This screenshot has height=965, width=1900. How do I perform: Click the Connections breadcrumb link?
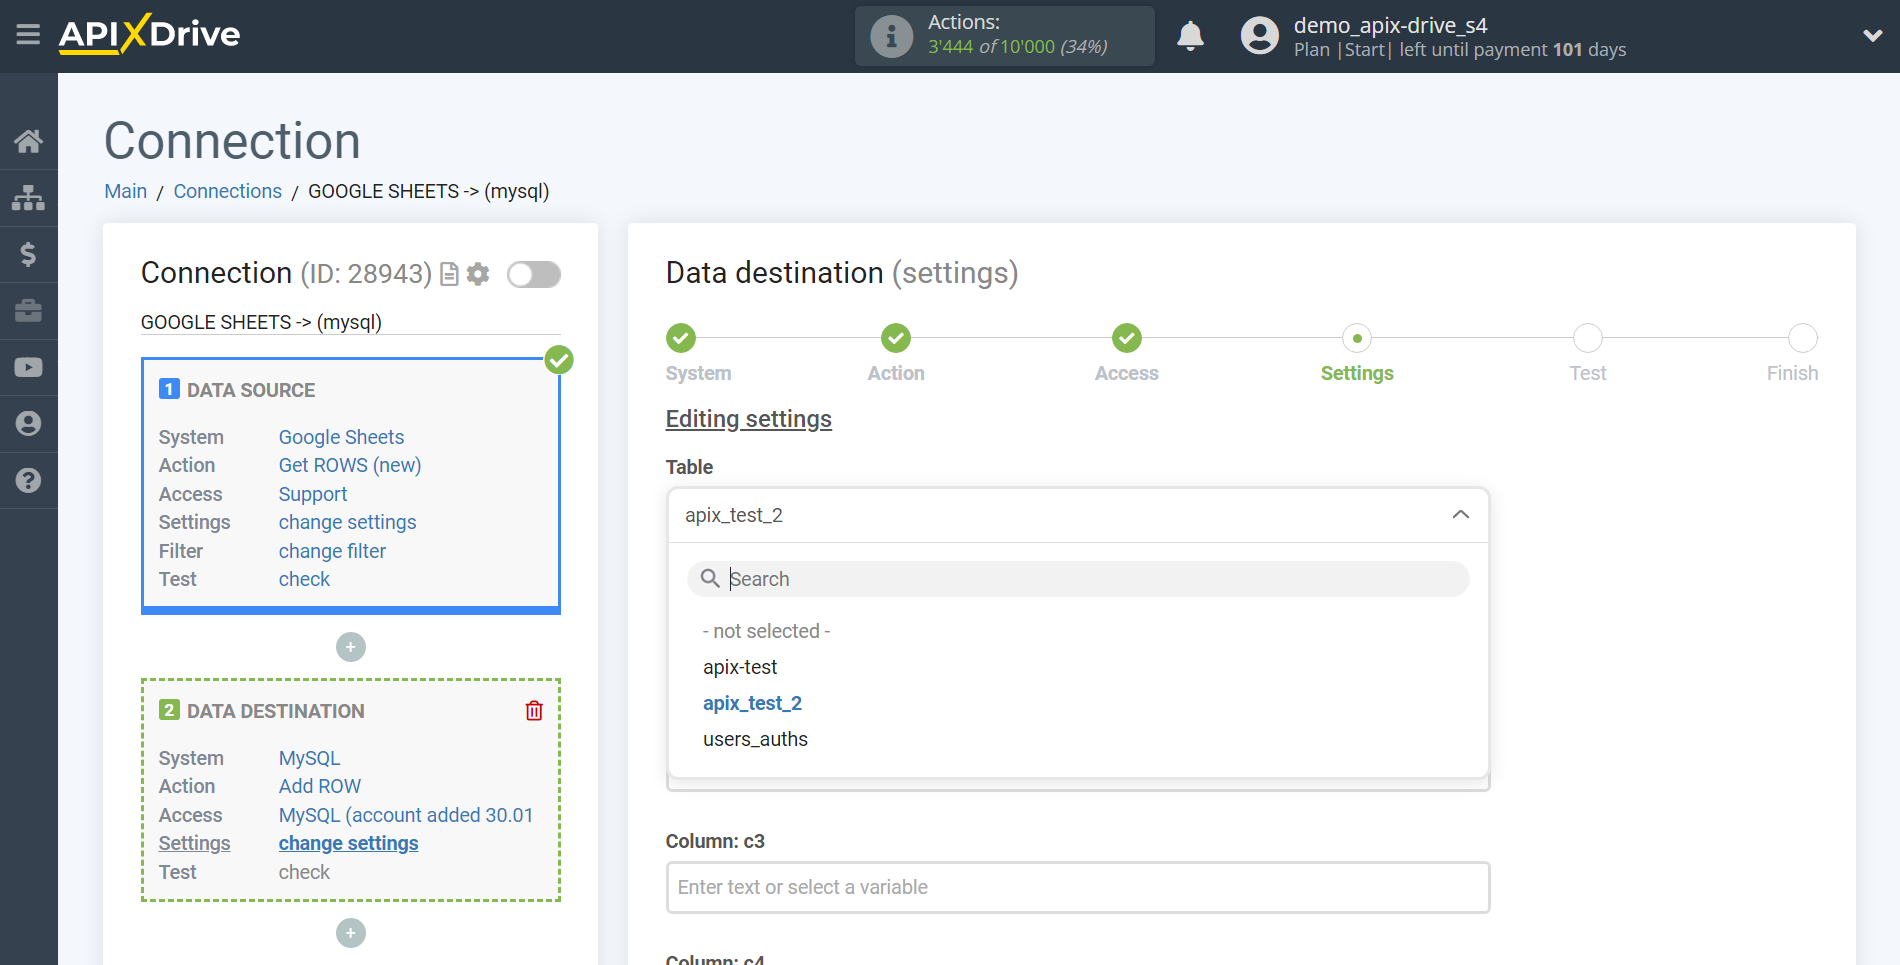click(x=228, y=191)
